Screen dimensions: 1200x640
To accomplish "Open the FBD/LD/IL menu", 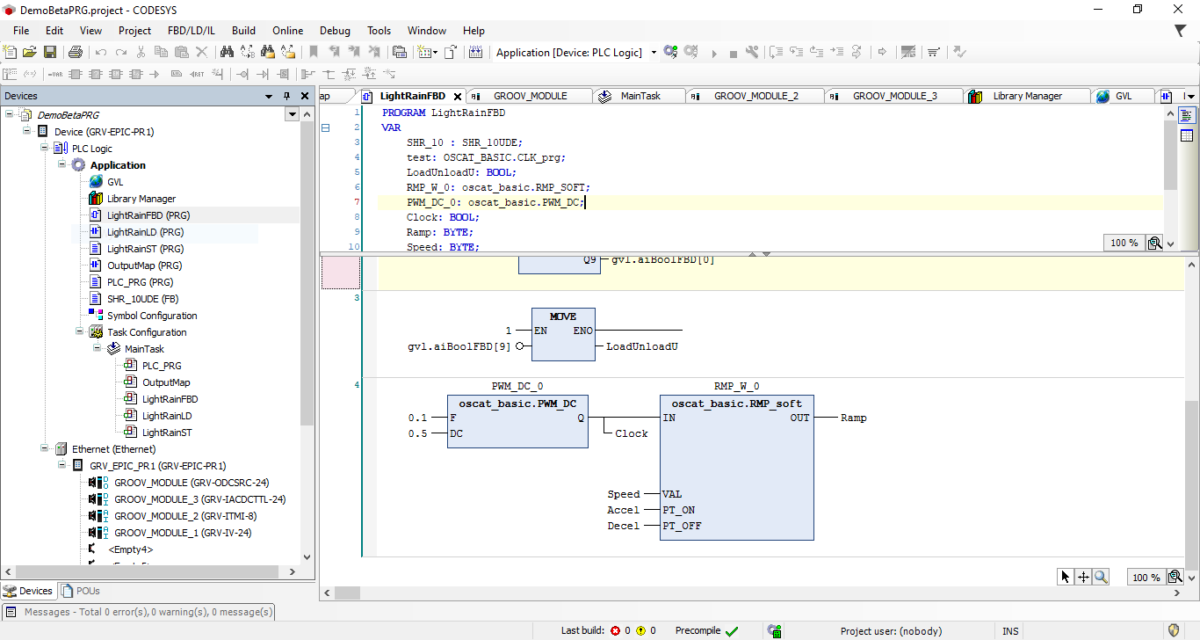I will pos(191,31).
